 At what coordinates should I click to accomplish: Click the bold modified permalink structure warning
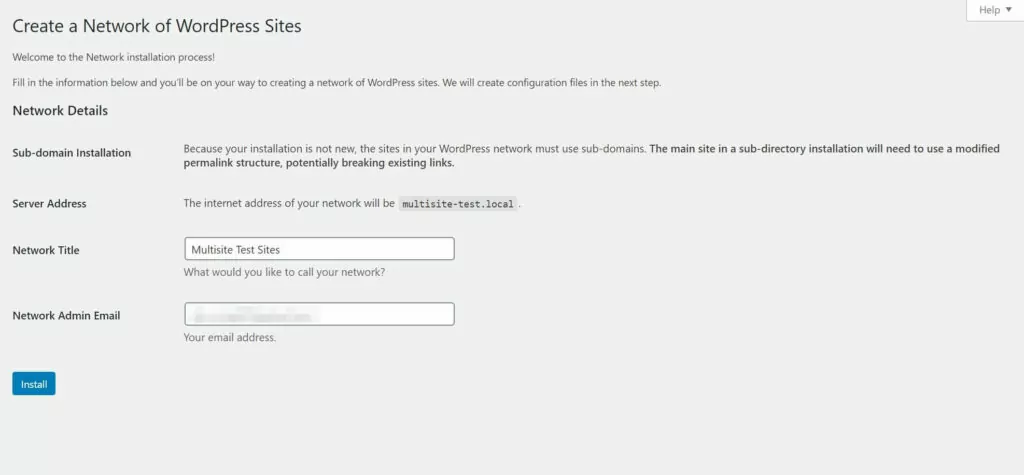(x=824, y=149)
